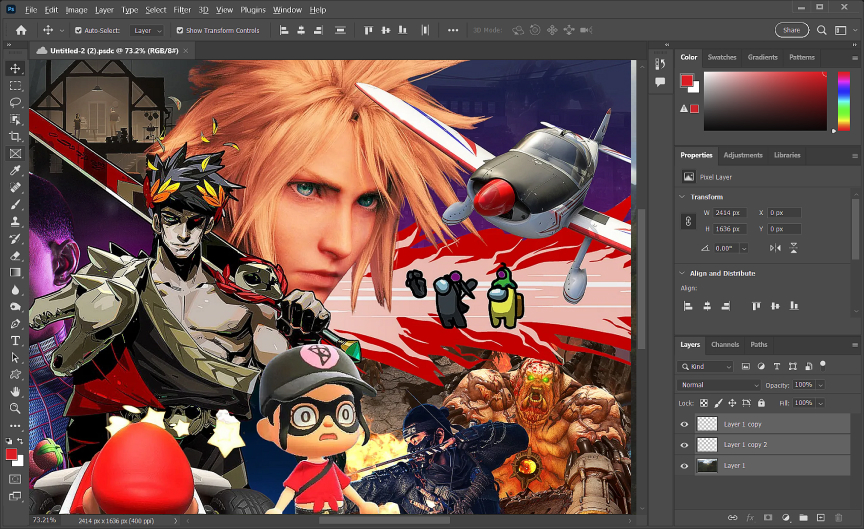Open the Search icon near Share
Screen dimensions: 864x529
[x=822, y=30]
